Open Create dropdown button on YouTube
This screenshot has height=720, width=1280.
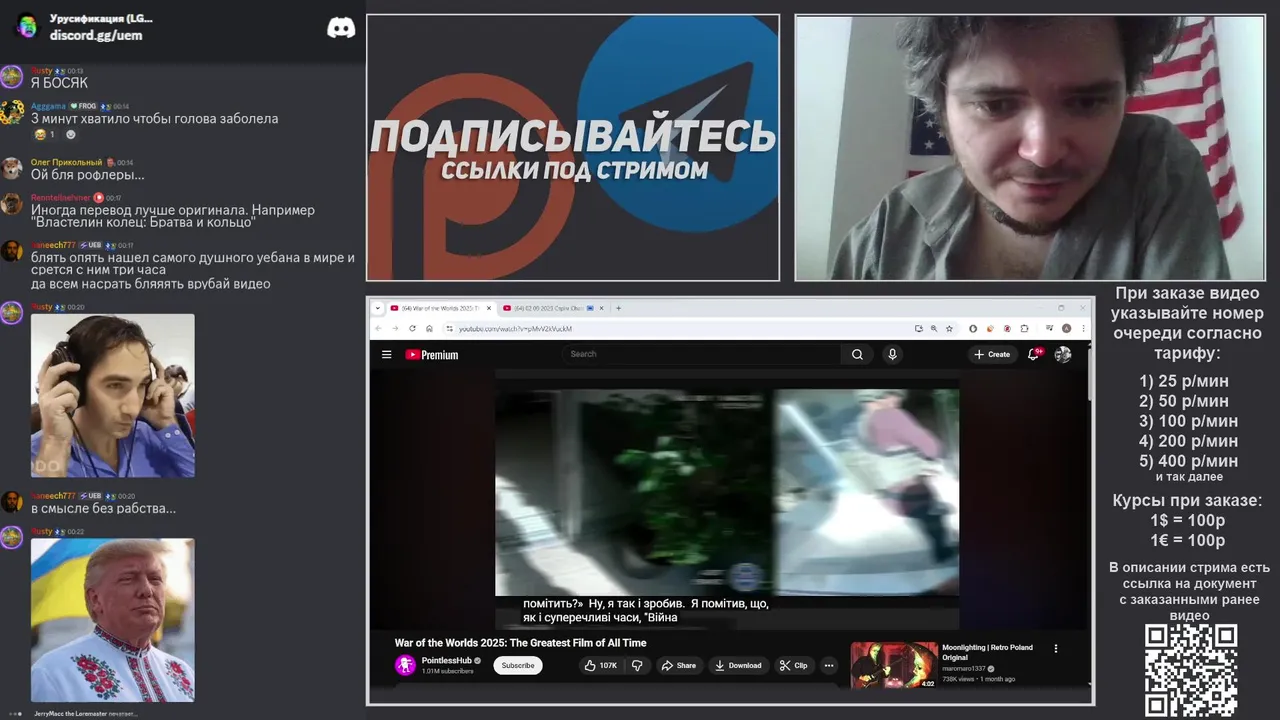[x=991, y=354]
